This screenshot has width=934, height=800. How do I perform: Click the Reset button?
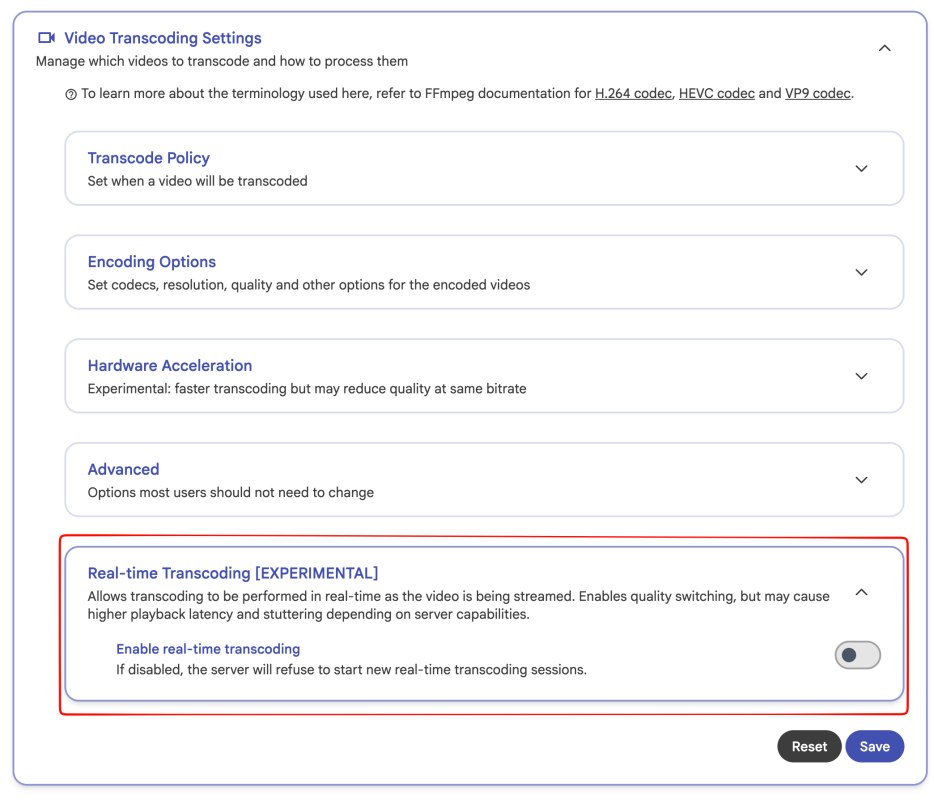(809, 746)
